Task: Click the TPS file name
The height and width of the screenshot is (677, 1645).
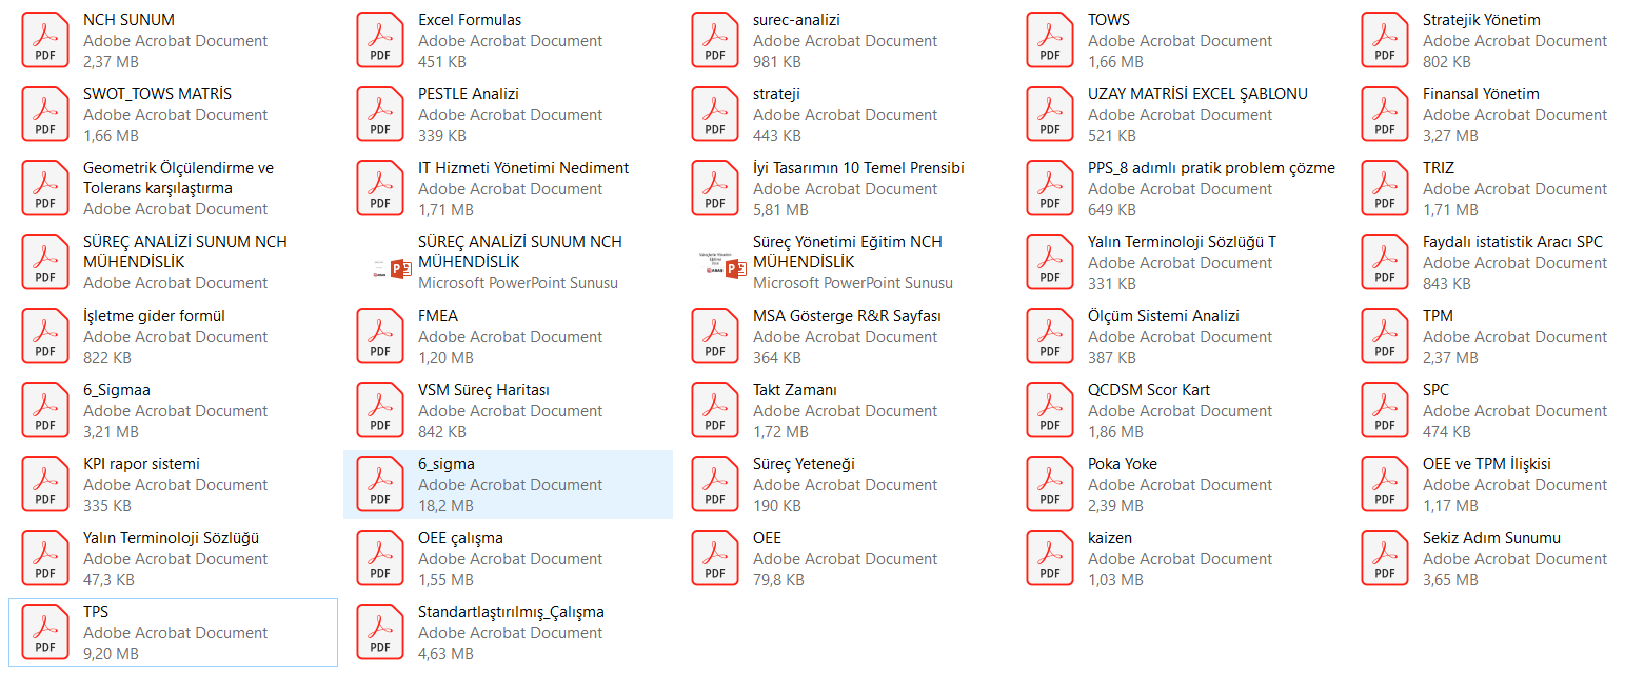Action: [96, 612]
